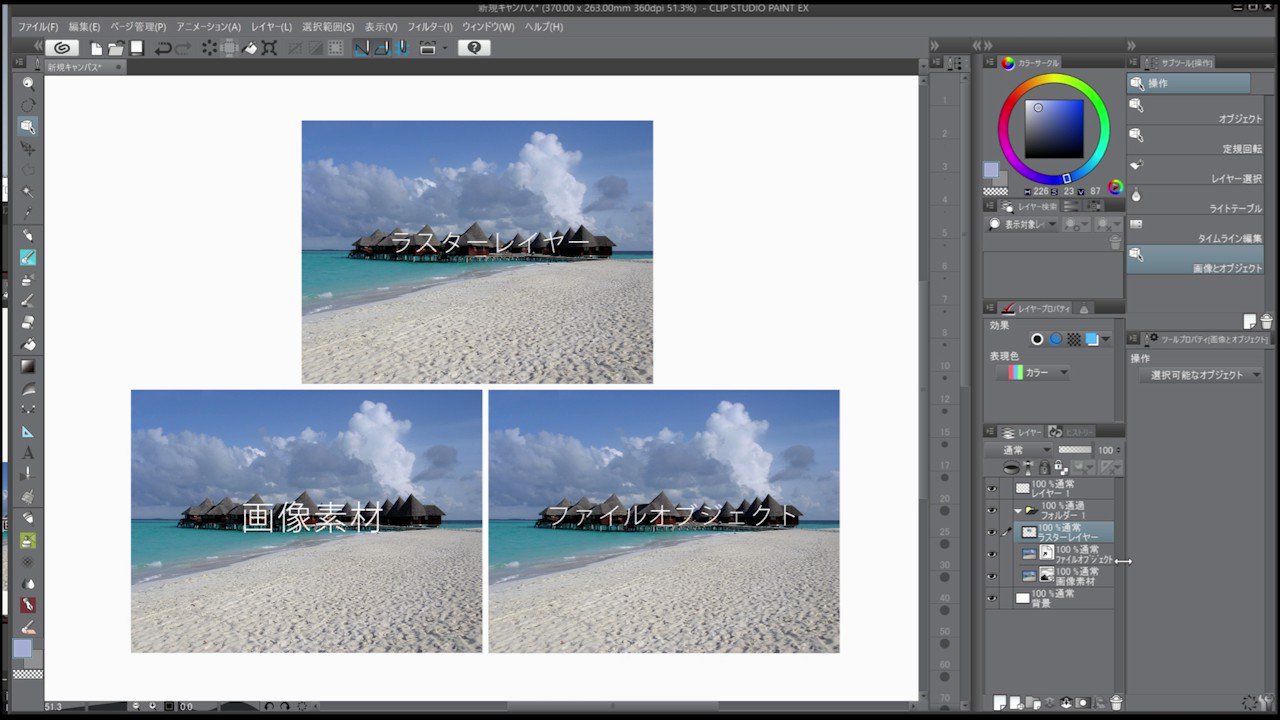
Task: Click the new layer folder icon
Action: [1033, 703]
